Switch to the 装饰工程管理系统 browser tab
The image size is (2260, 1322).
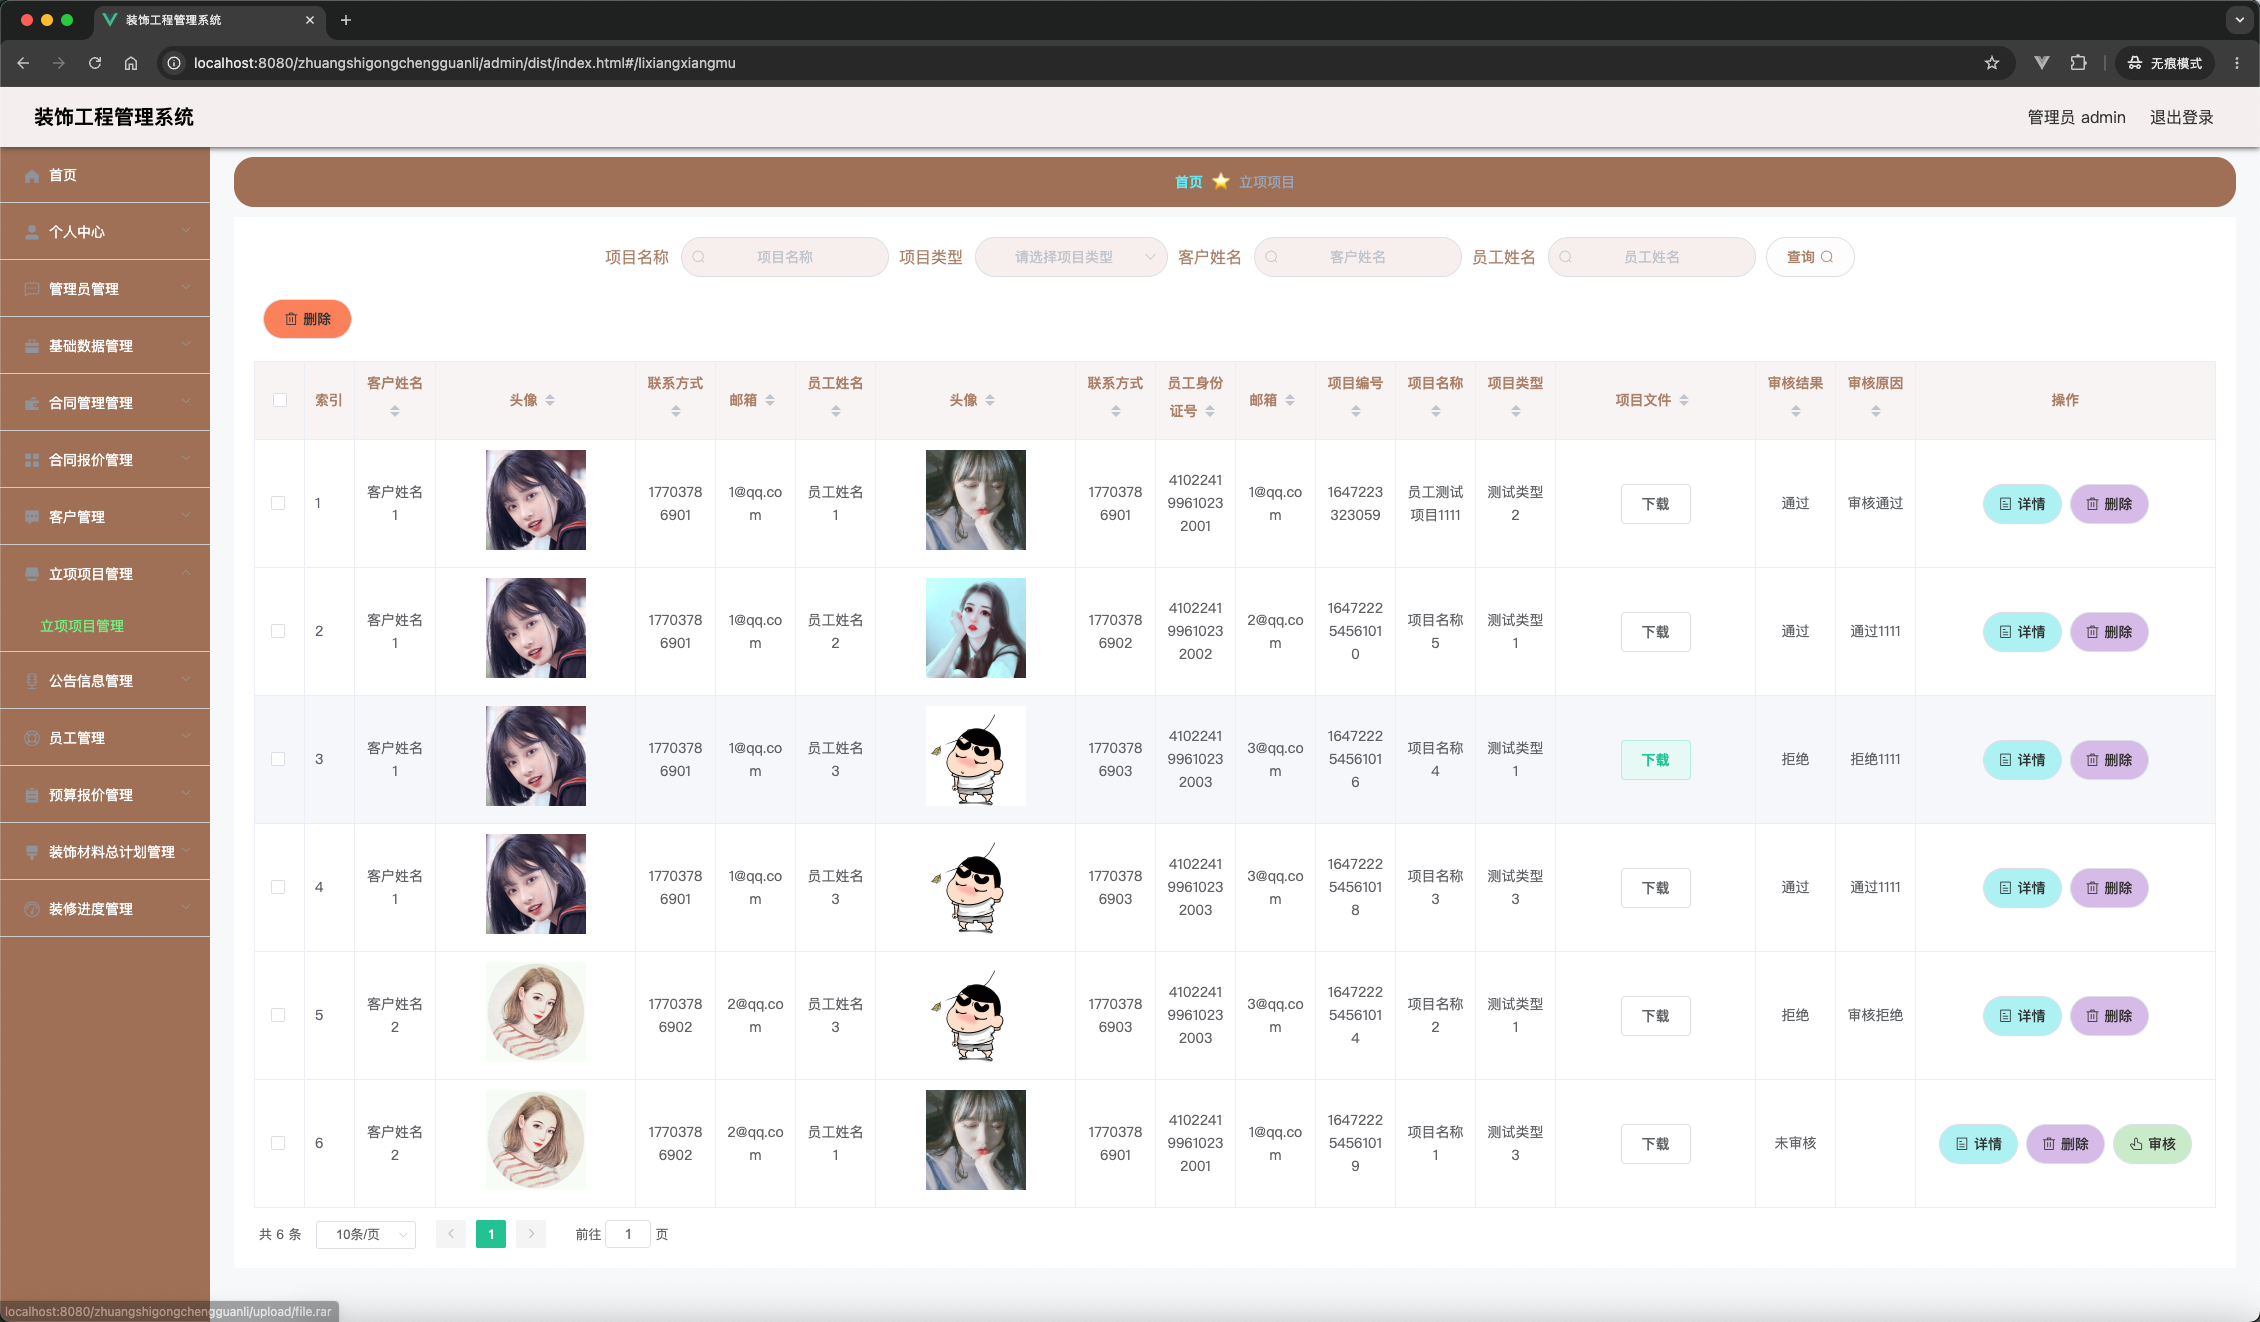pos(210,20)
